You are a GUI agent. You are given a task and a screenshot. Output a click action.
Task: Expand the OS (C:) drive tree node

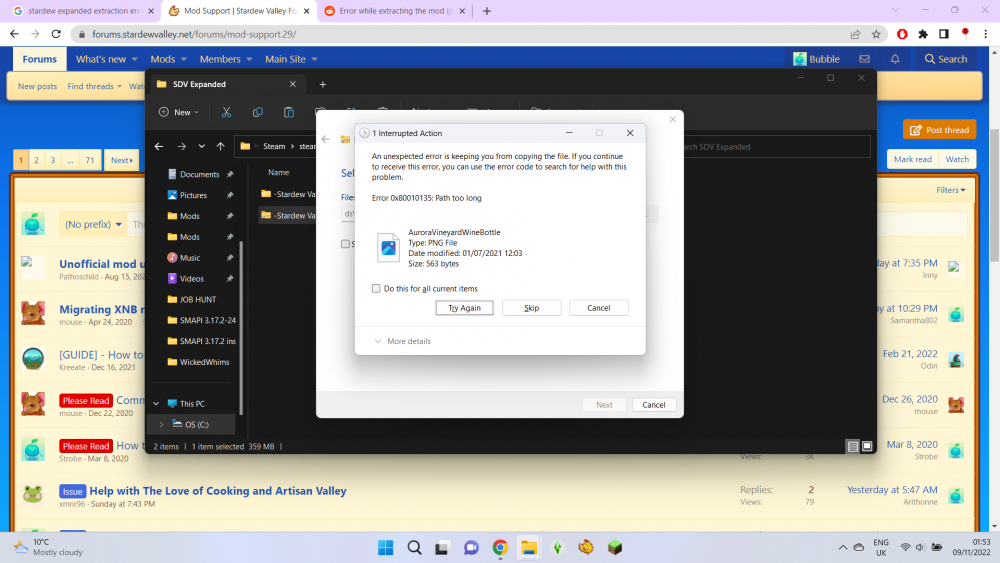point(162,425)
